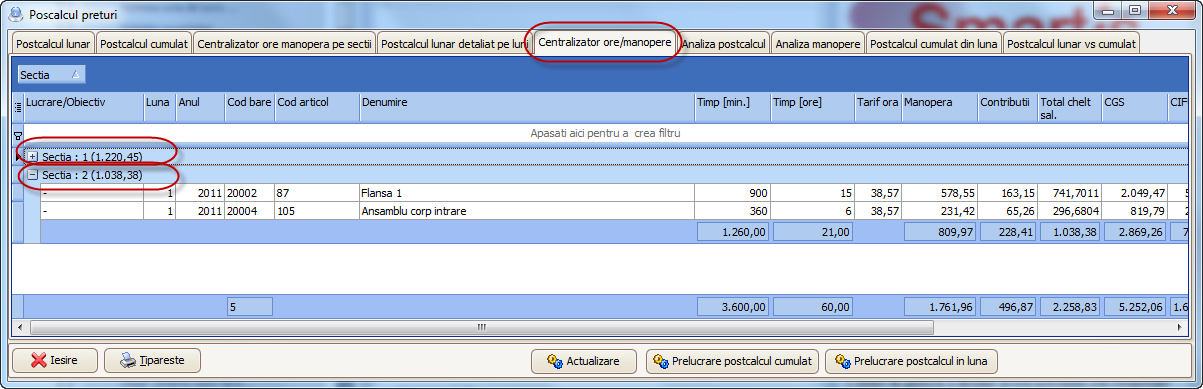Click the Iesire button
This screenshot has height=389, width=1203.
click(55, 360)
